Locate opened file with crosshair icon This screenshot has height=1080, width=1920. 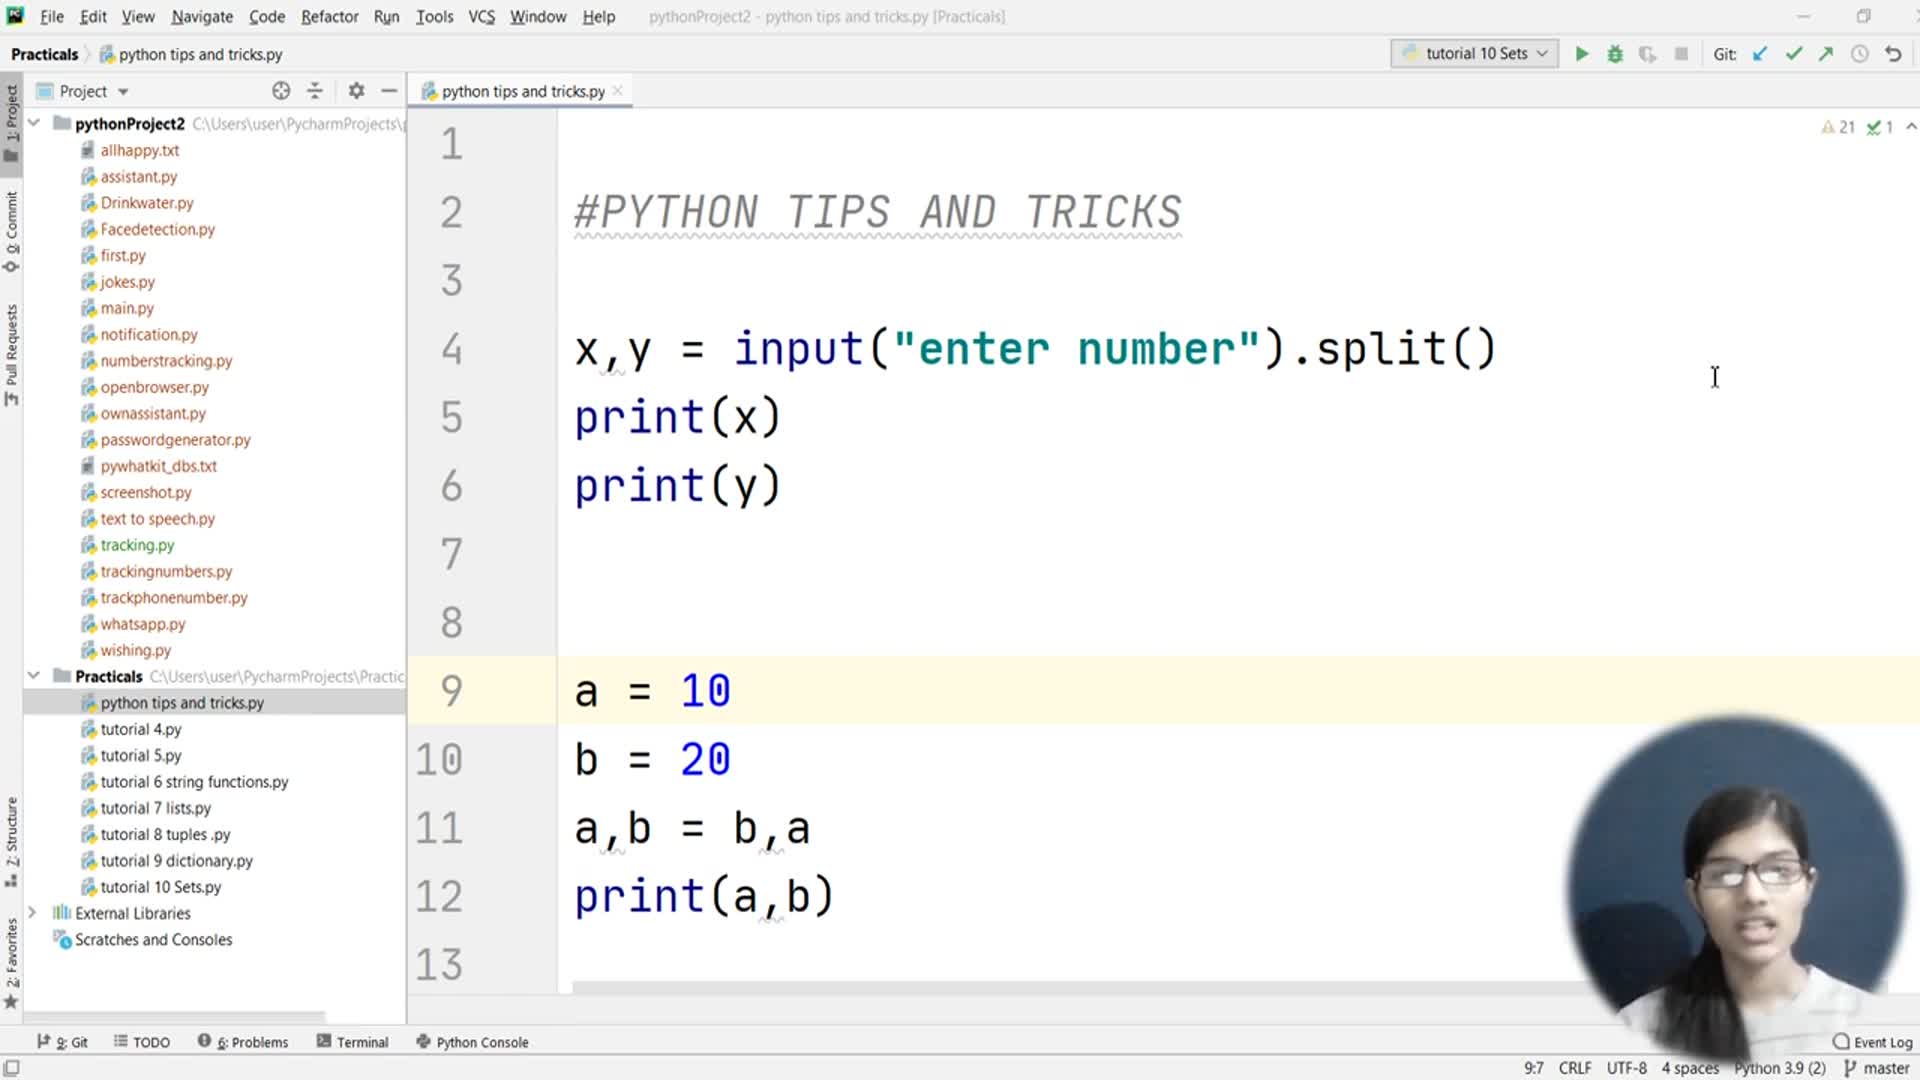pyautogui.click(x=281, y=91)
